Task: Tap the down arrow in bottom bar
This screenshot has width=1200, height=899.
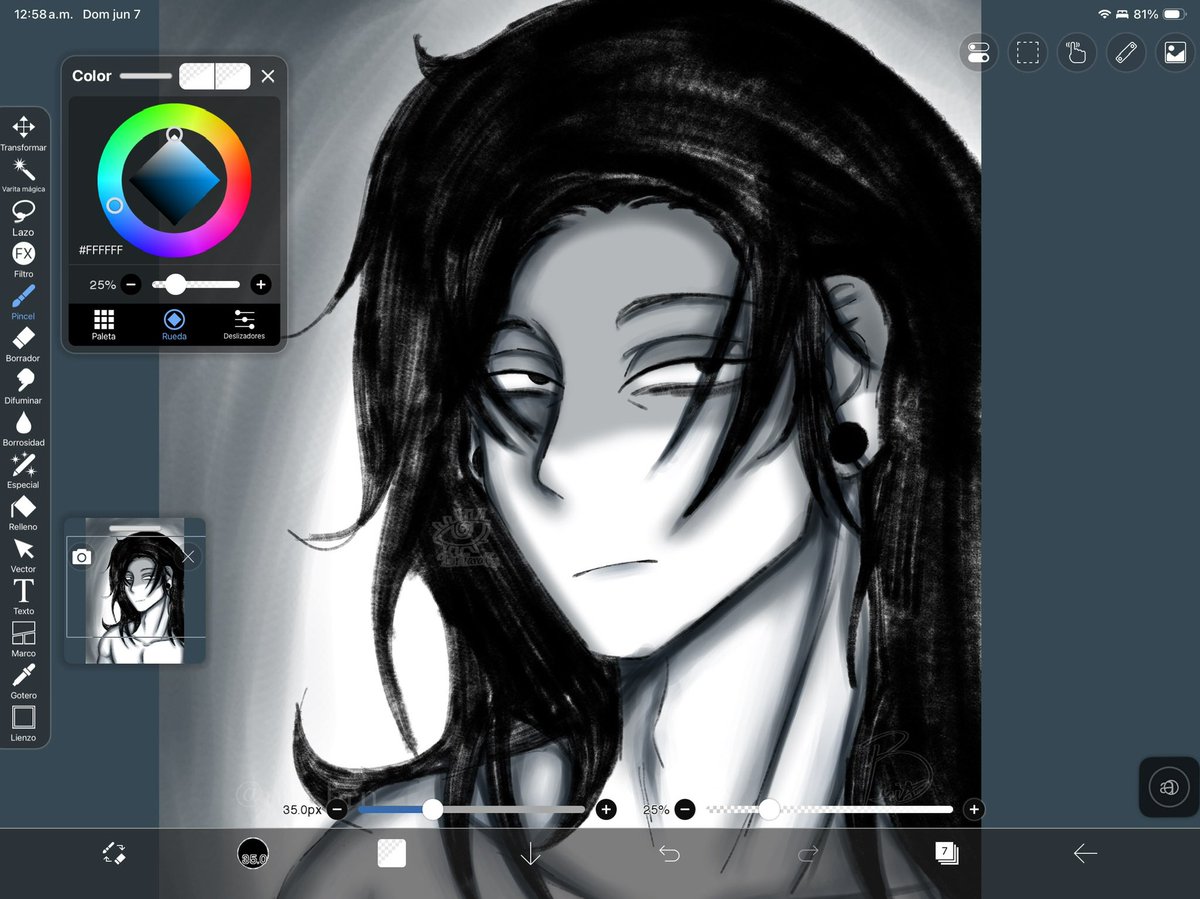Action: 530,854
